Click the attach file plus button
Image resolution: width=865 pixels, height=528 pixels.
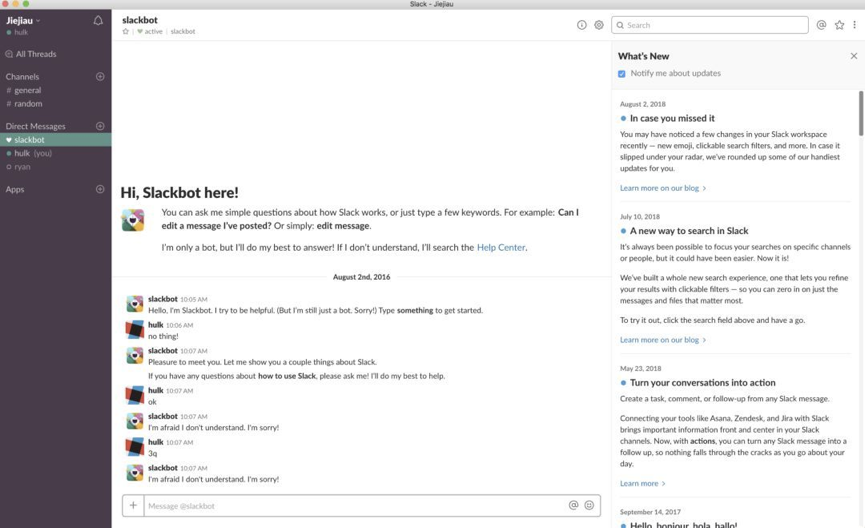tap(133, 505)
